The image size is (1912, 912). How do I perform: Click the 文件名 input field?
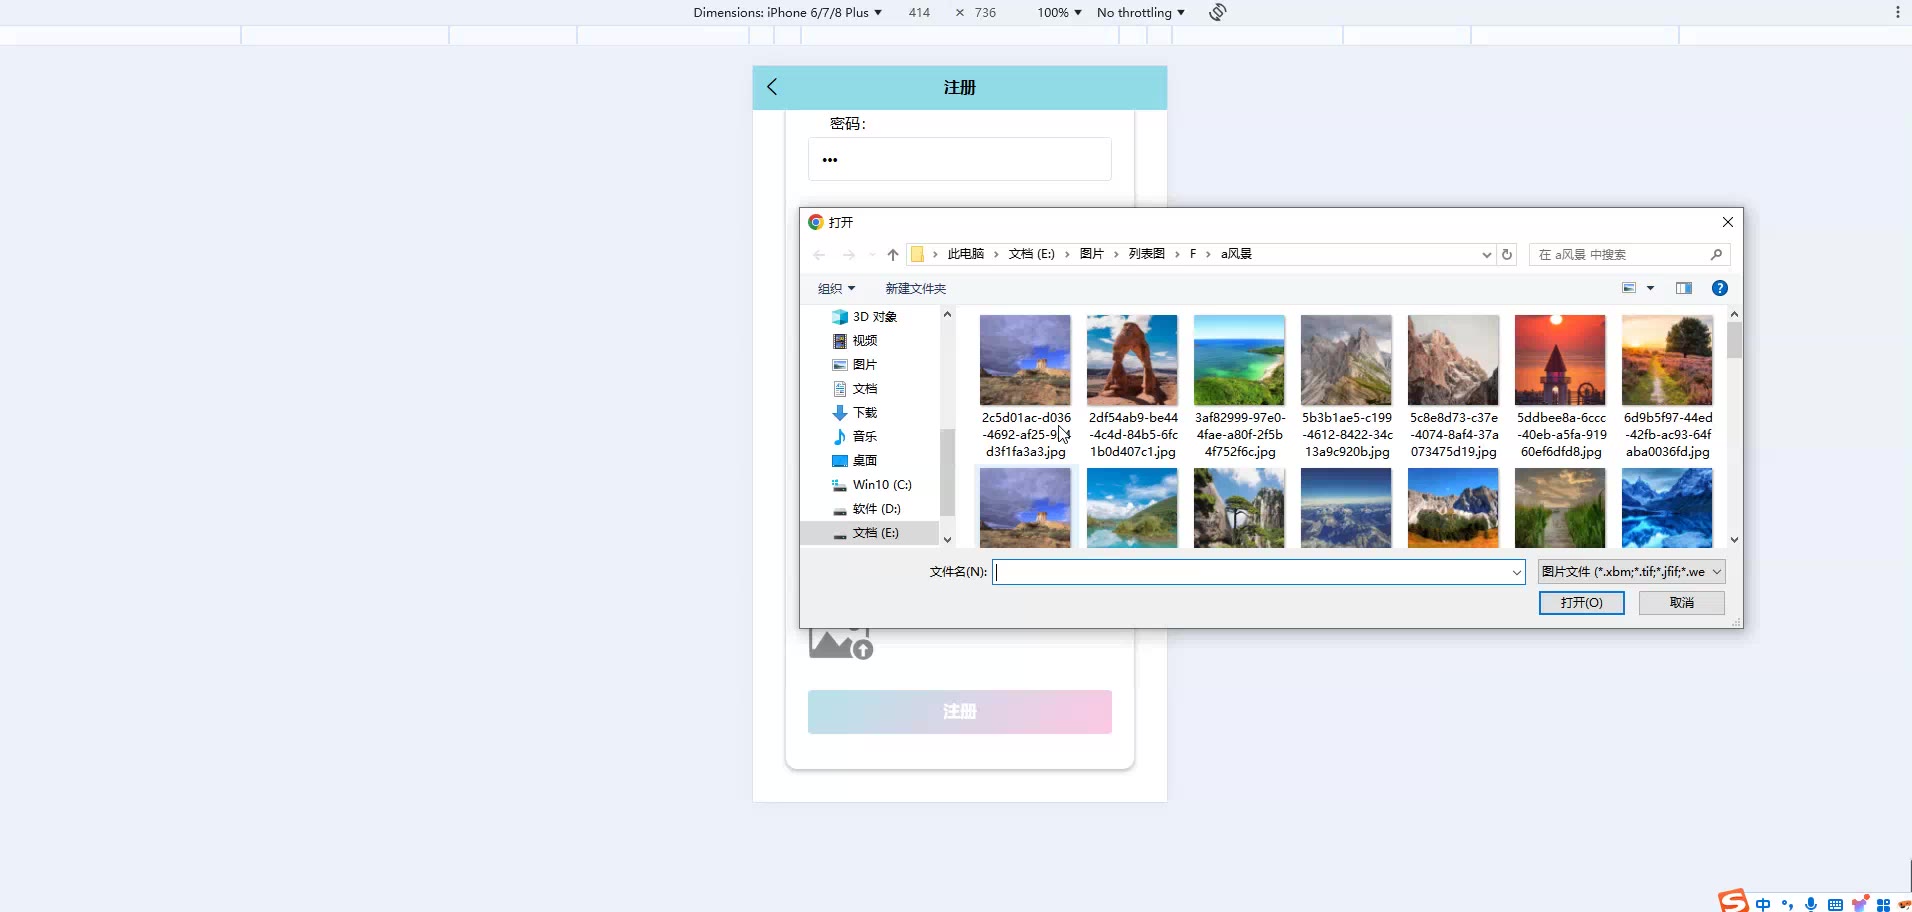click(1250, 572)
